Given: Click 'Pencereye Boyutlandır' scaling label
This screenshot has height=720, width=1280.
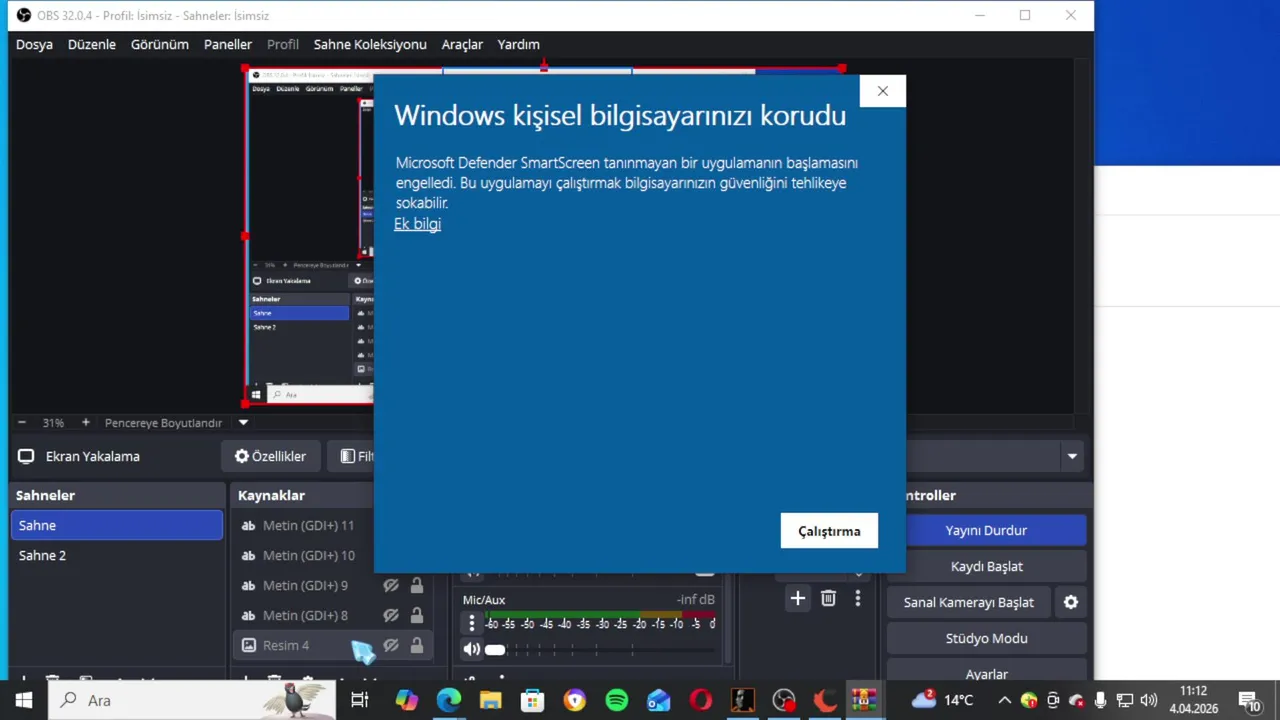Looking at the screenshot, I should point(163,423).
